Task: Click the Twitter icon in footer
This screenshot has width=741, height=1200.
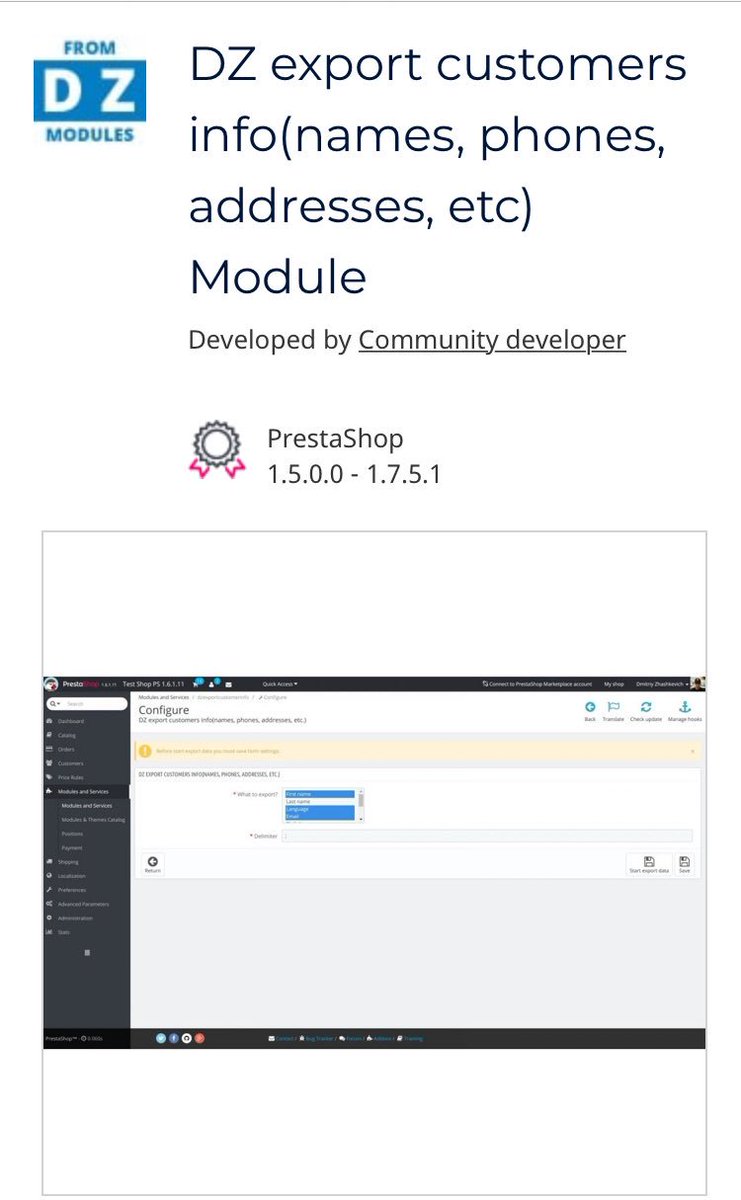Action: [160, 1038]
